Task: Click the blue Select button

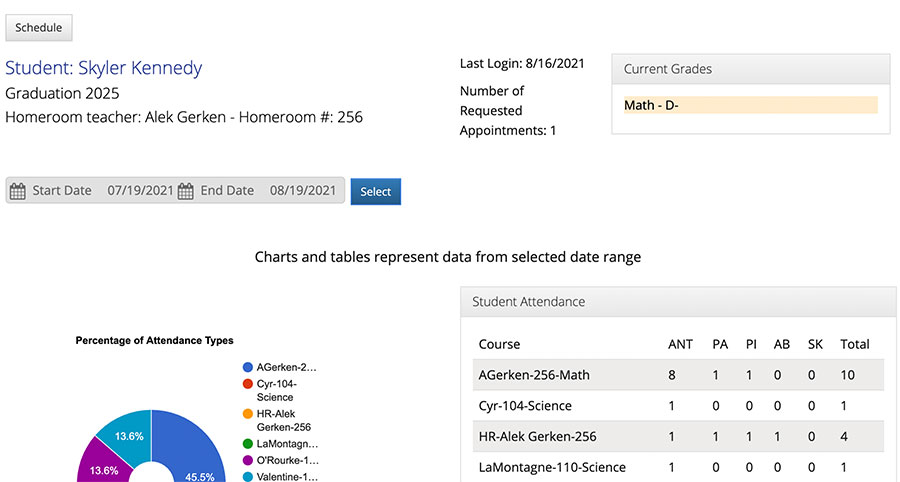Action: 376,192
